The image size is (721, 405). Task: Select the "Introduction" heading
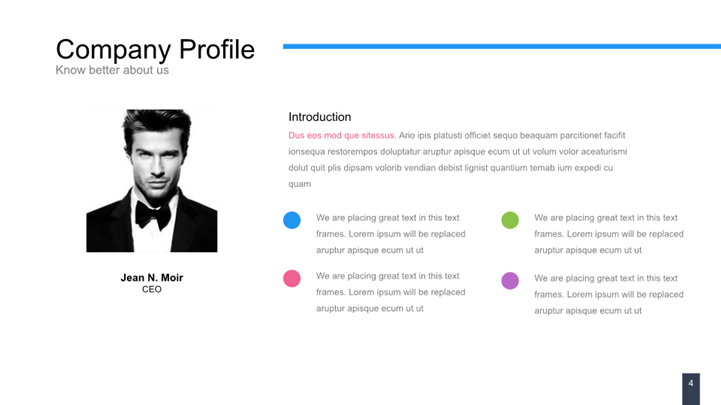coord(320,117)
